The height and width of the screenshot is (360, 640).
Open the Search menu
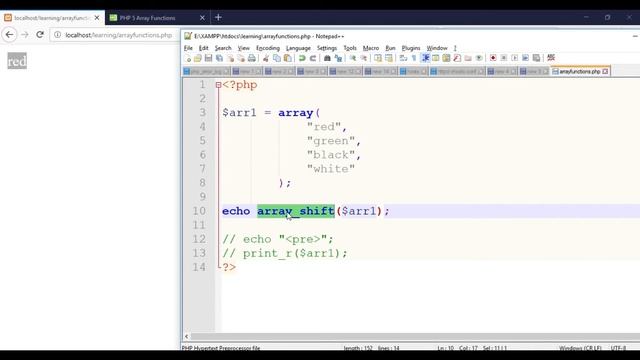click(223, 48)
